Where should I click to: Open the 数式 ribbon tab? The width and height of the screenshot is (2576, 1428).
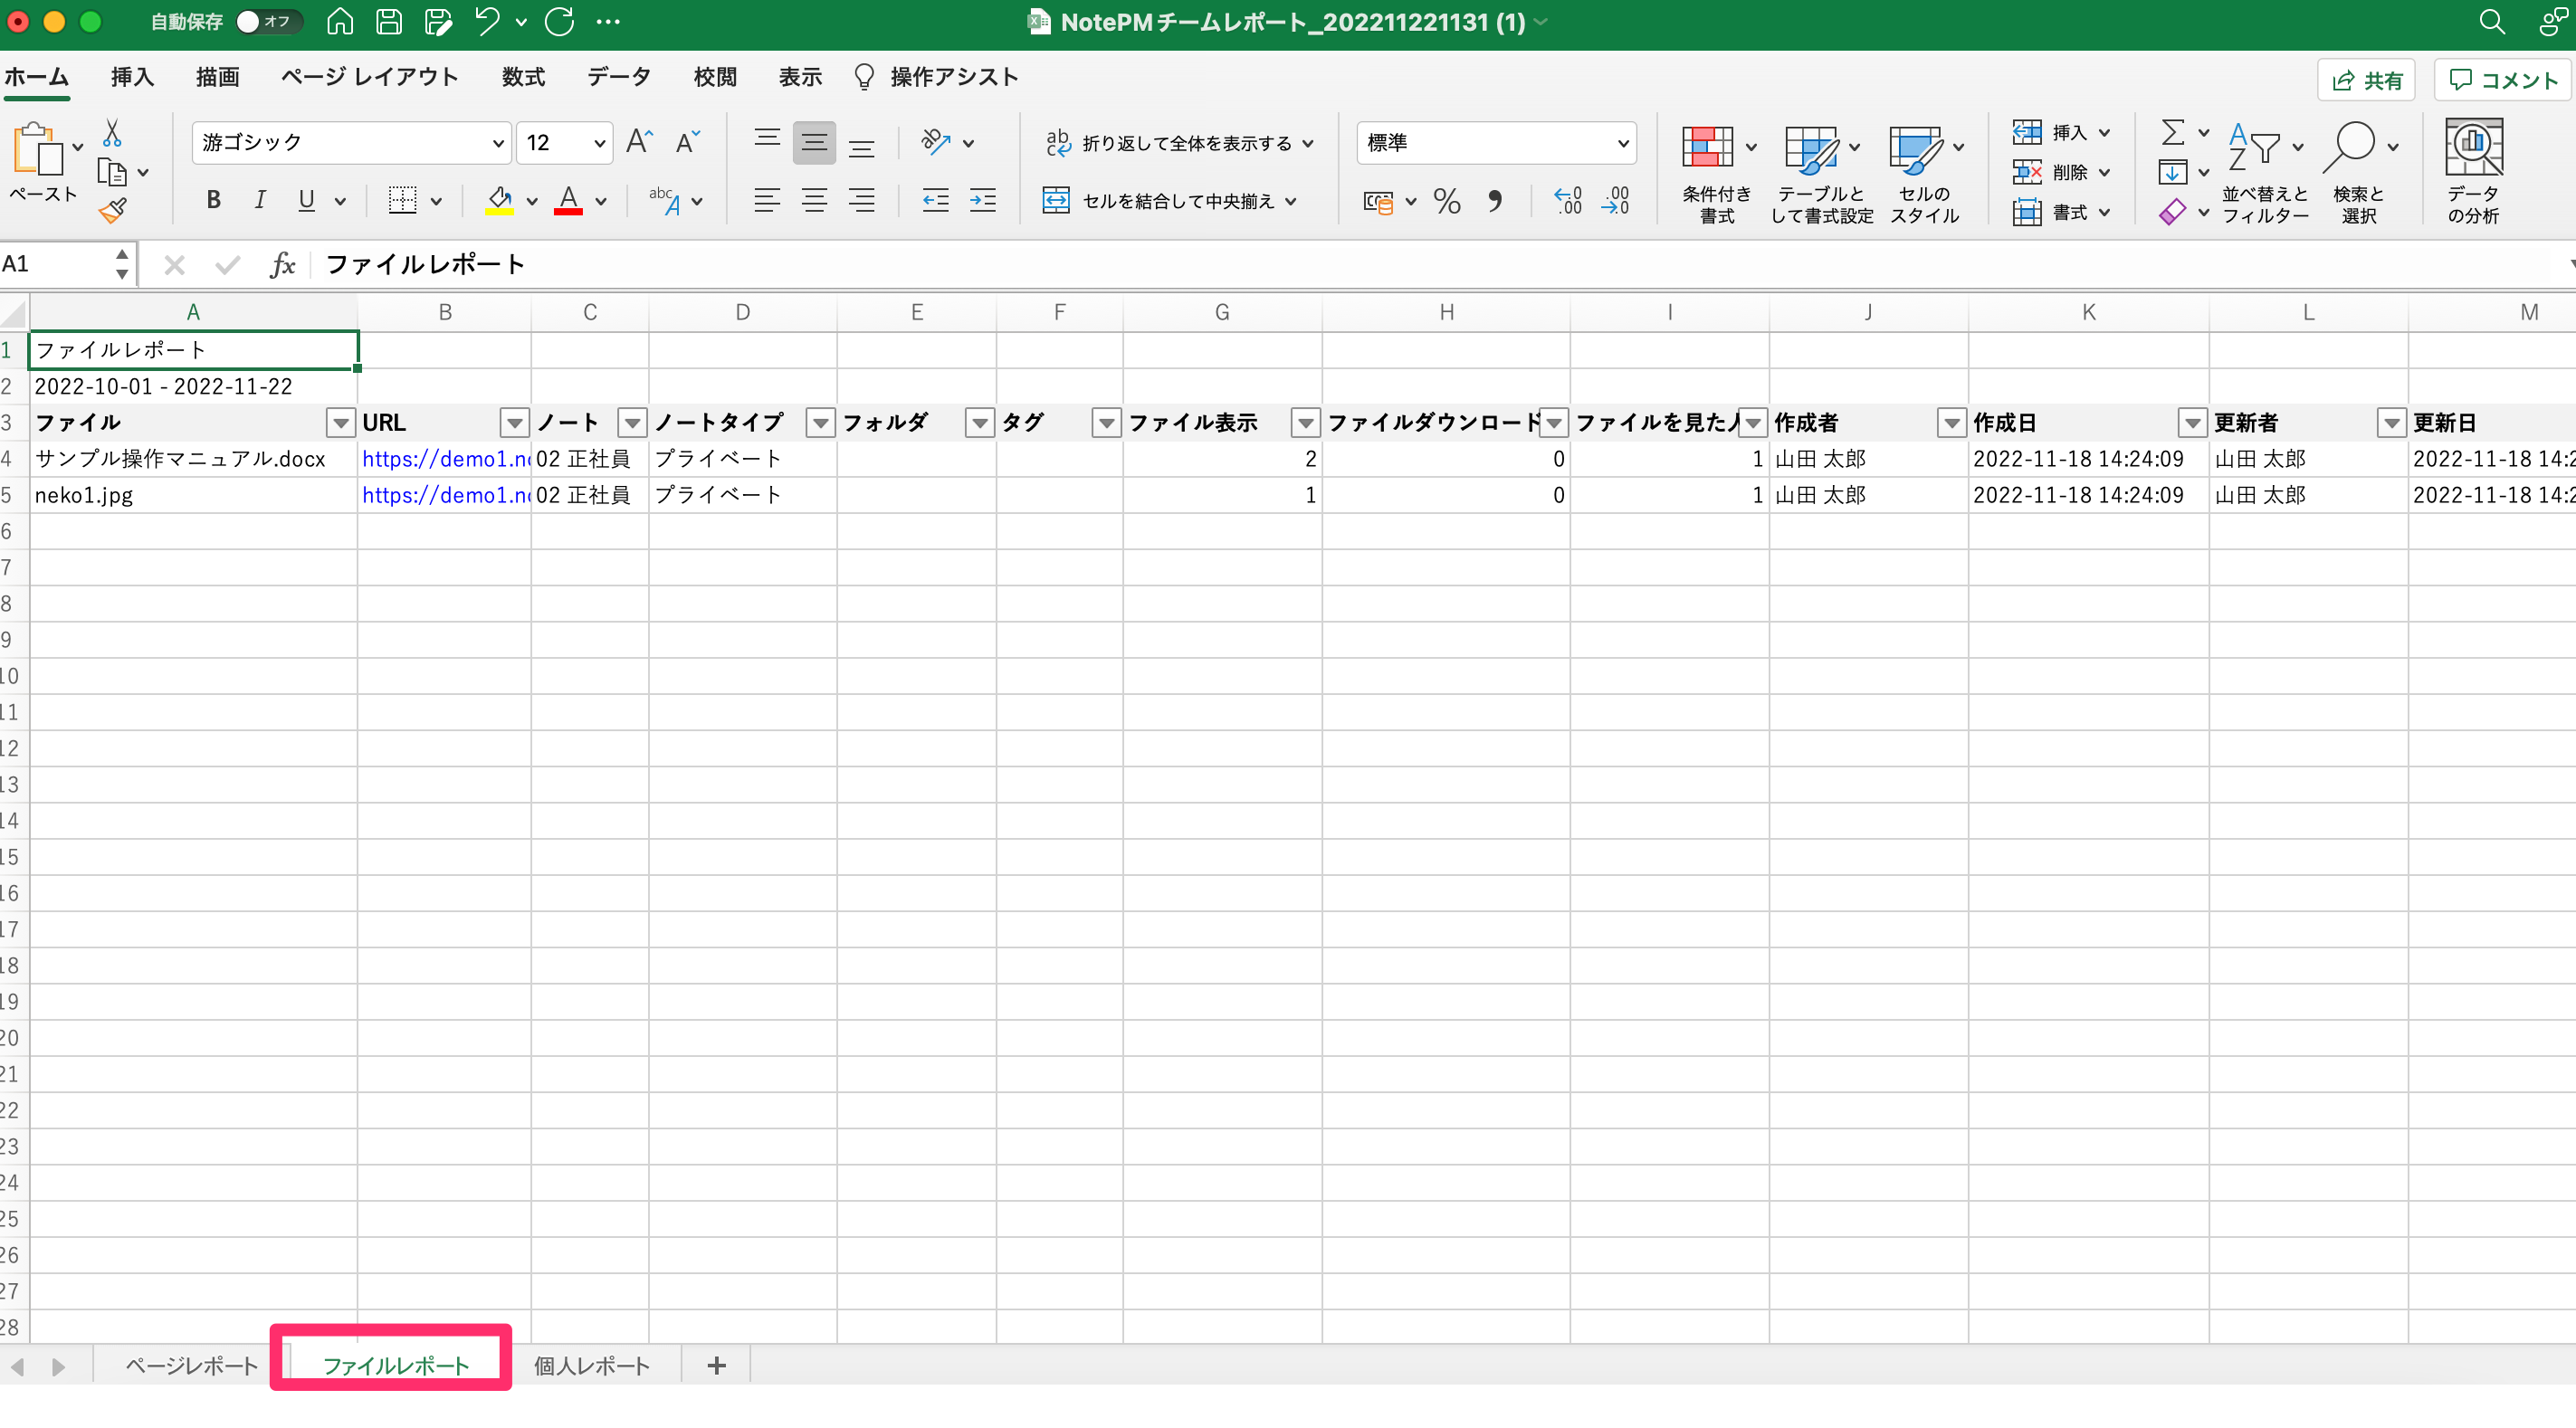(x=523, y=77)
